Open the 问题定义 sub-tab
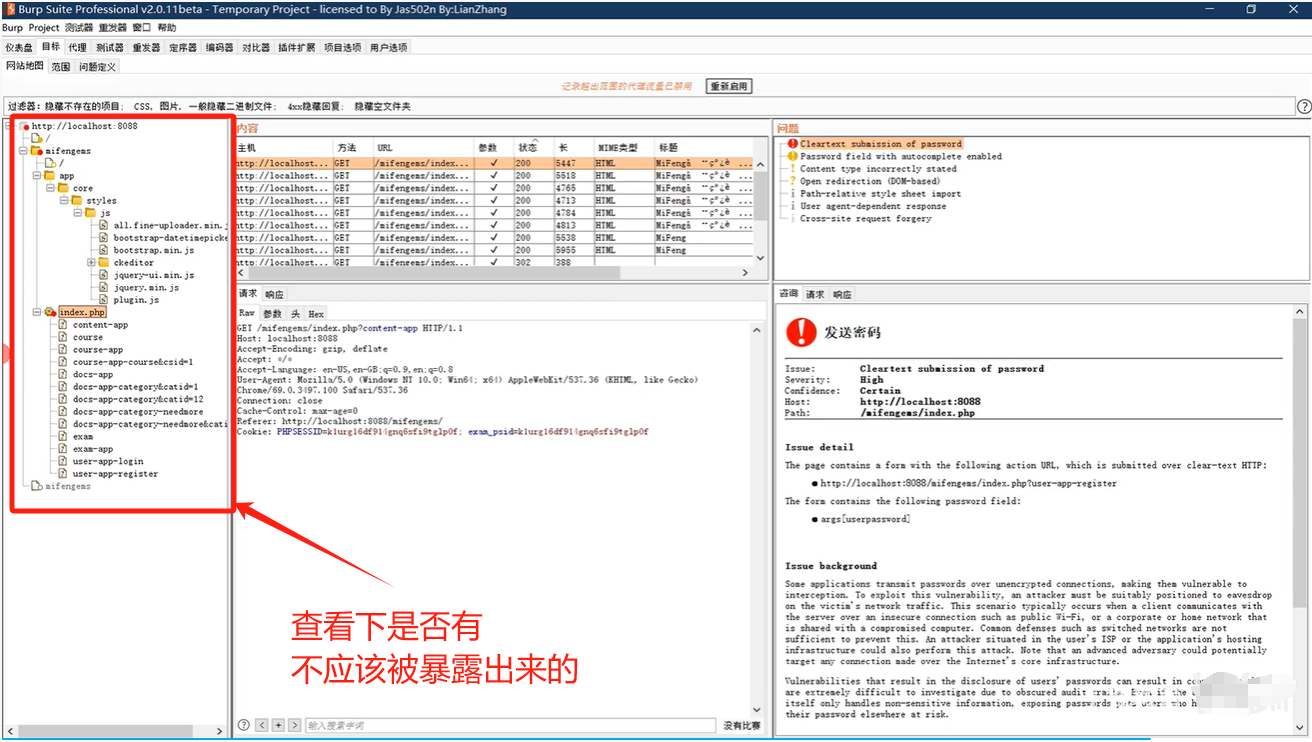1312x742 pixels. coord(97,67)
